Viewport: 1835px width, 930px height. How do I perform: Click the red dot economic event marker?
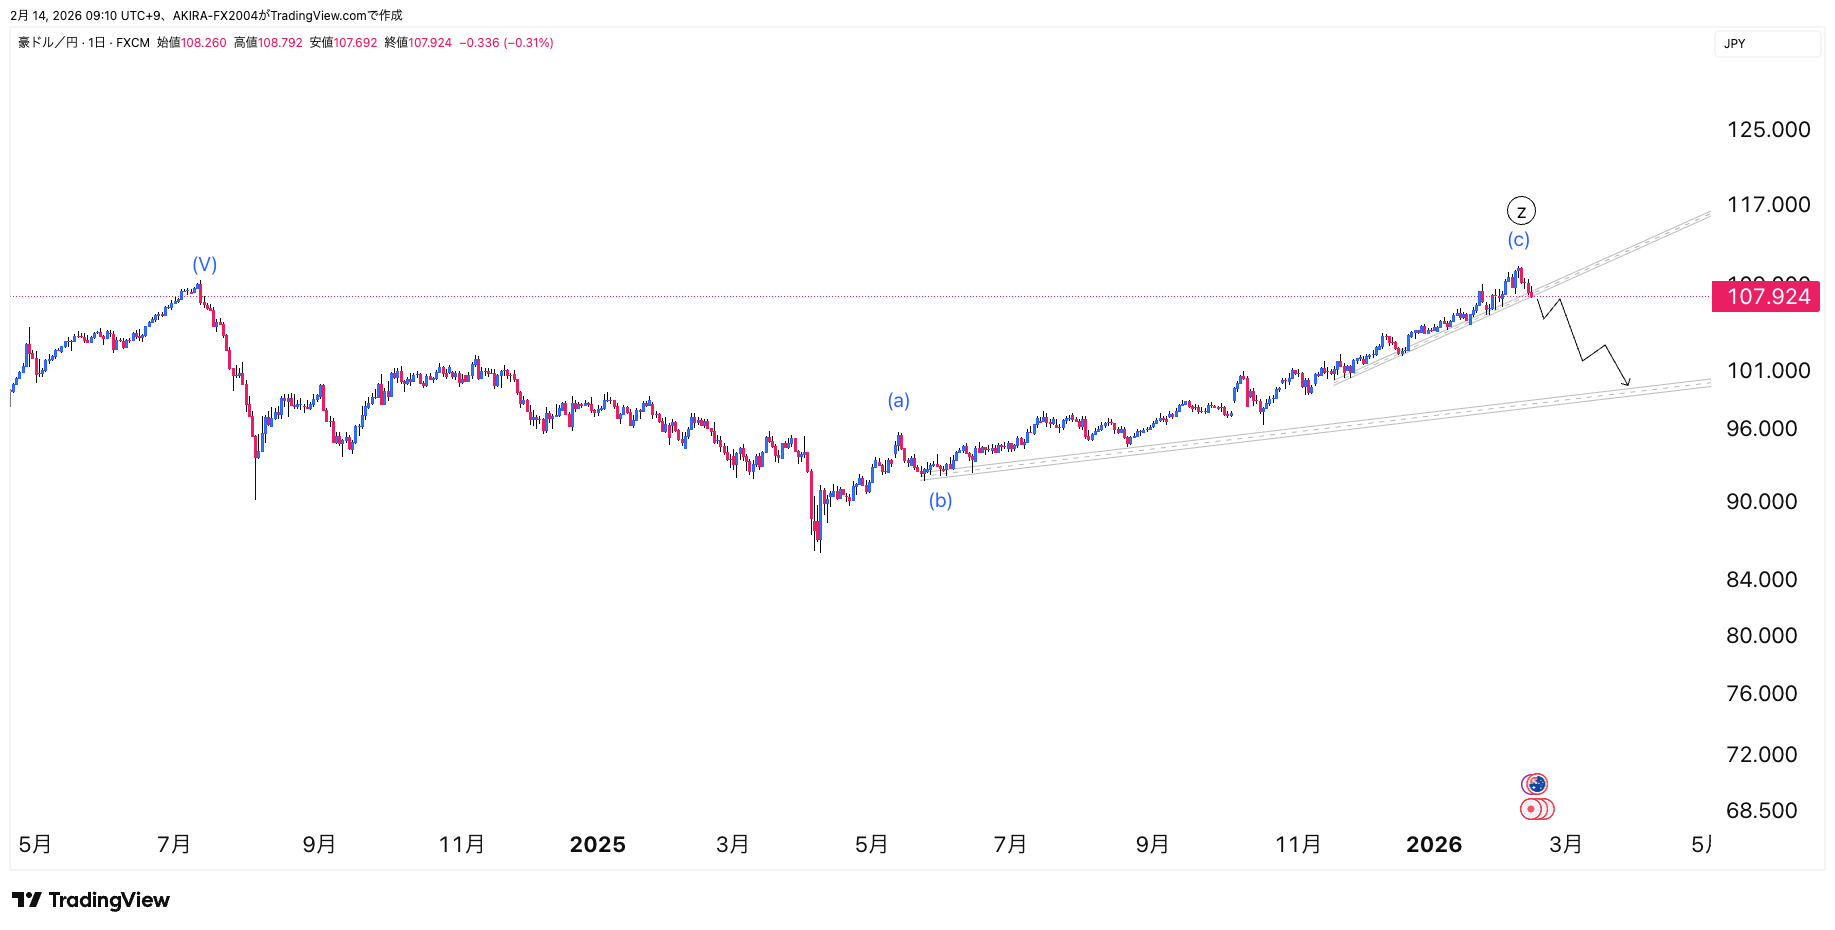point(1532,809)
